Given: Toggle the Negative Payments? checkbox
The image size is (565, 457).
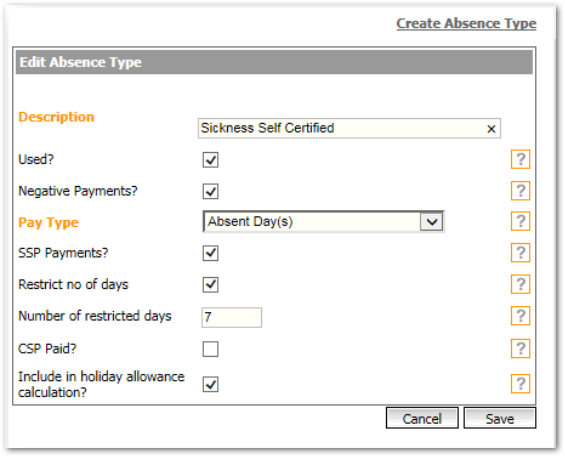Looking at the screenshot, I should point(210,191).
